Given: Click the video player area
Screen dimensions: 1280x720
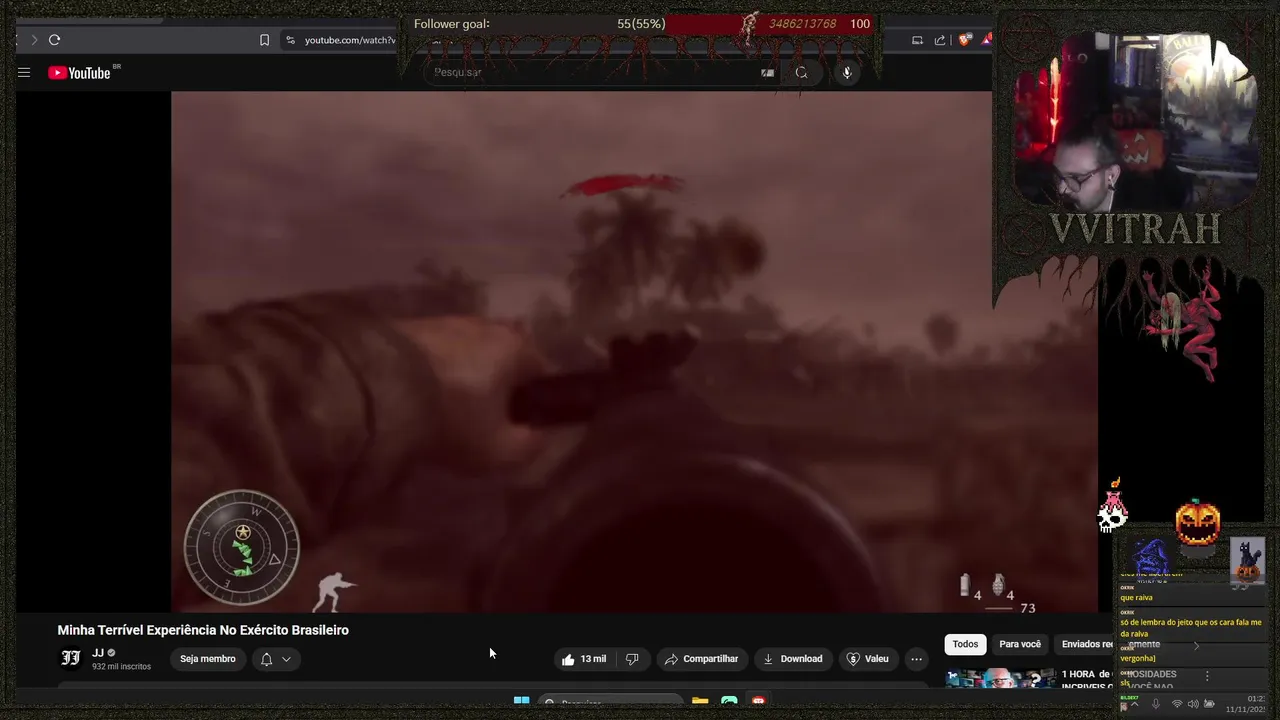Looking at the screenshot, I should 634,351.
